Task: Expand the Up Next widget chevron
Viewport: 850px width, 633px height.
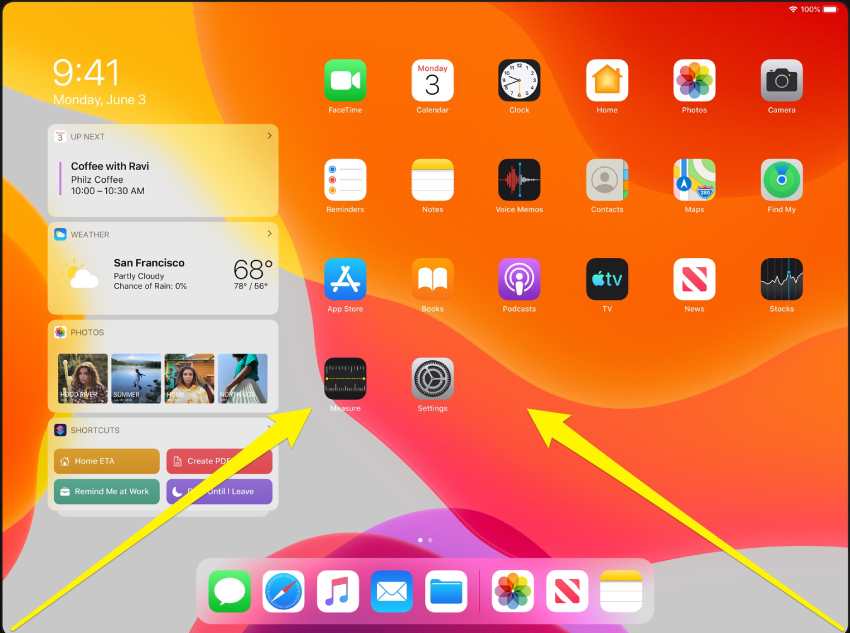Action: tap(269, 136)
